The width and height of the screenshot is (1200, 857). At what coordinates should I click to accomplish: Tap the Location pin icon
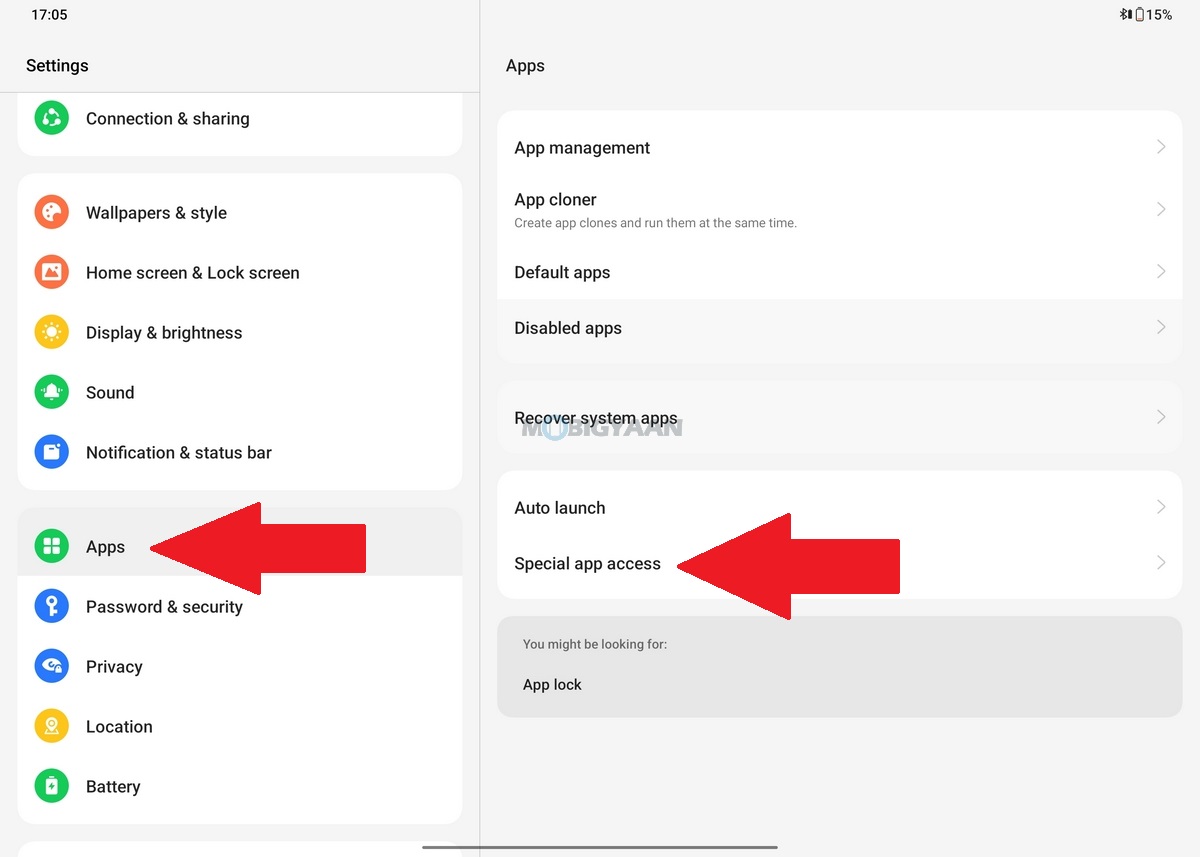(51, 726)
